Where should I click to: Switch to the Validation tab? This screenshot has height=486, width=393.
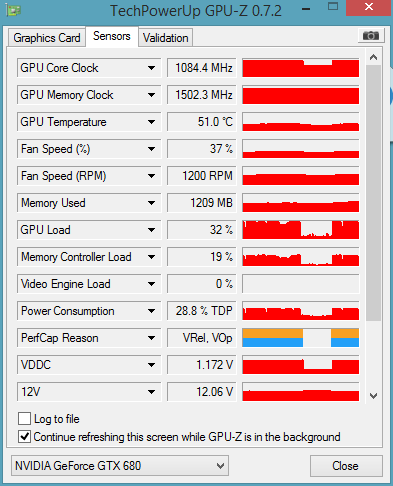tap(166, 38)
